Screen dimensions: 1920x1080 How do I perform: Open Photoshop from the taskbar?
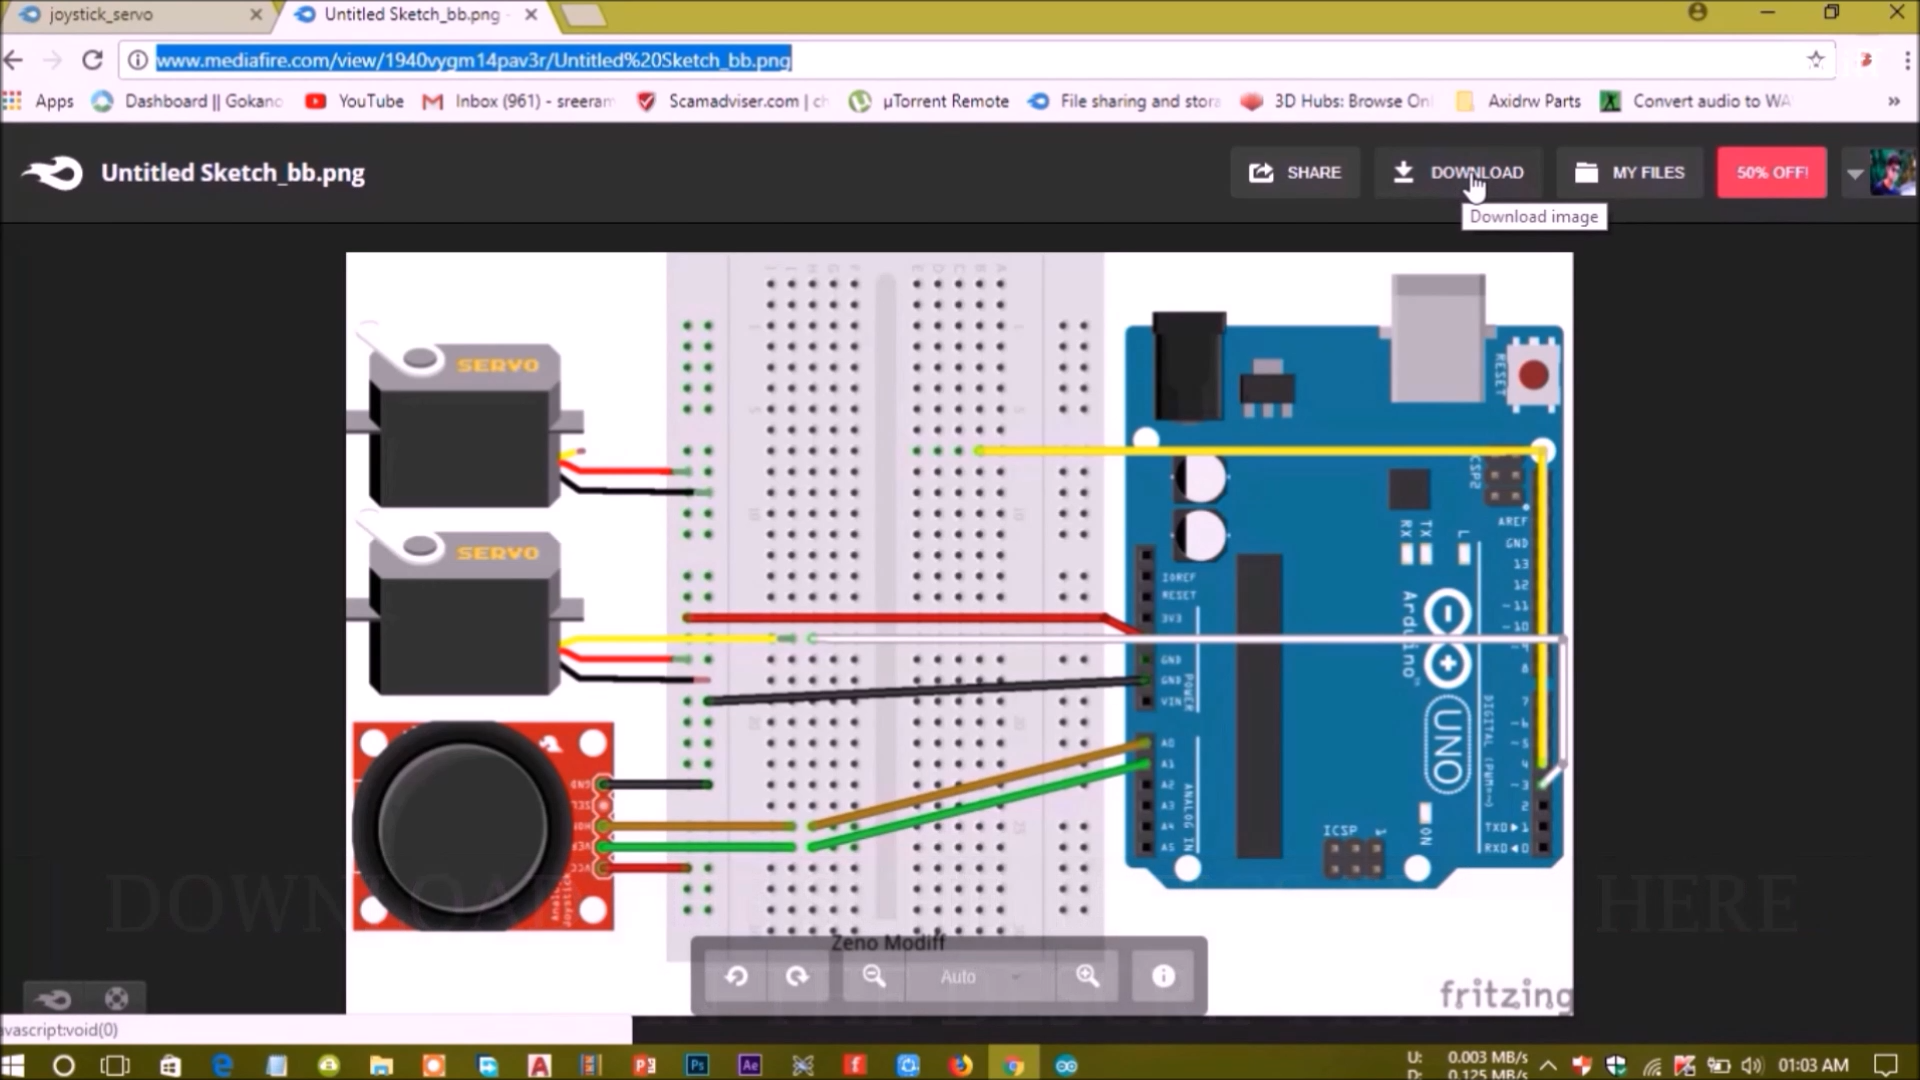(x=697, y=1065)
